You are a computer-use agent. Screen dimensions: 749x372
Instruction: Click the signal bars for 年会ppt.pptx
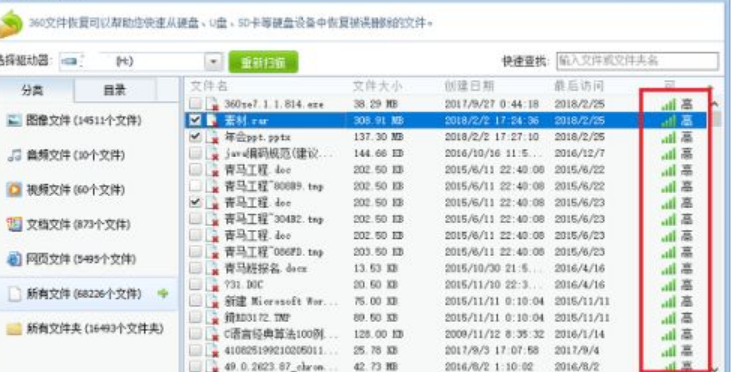point(669,138)
